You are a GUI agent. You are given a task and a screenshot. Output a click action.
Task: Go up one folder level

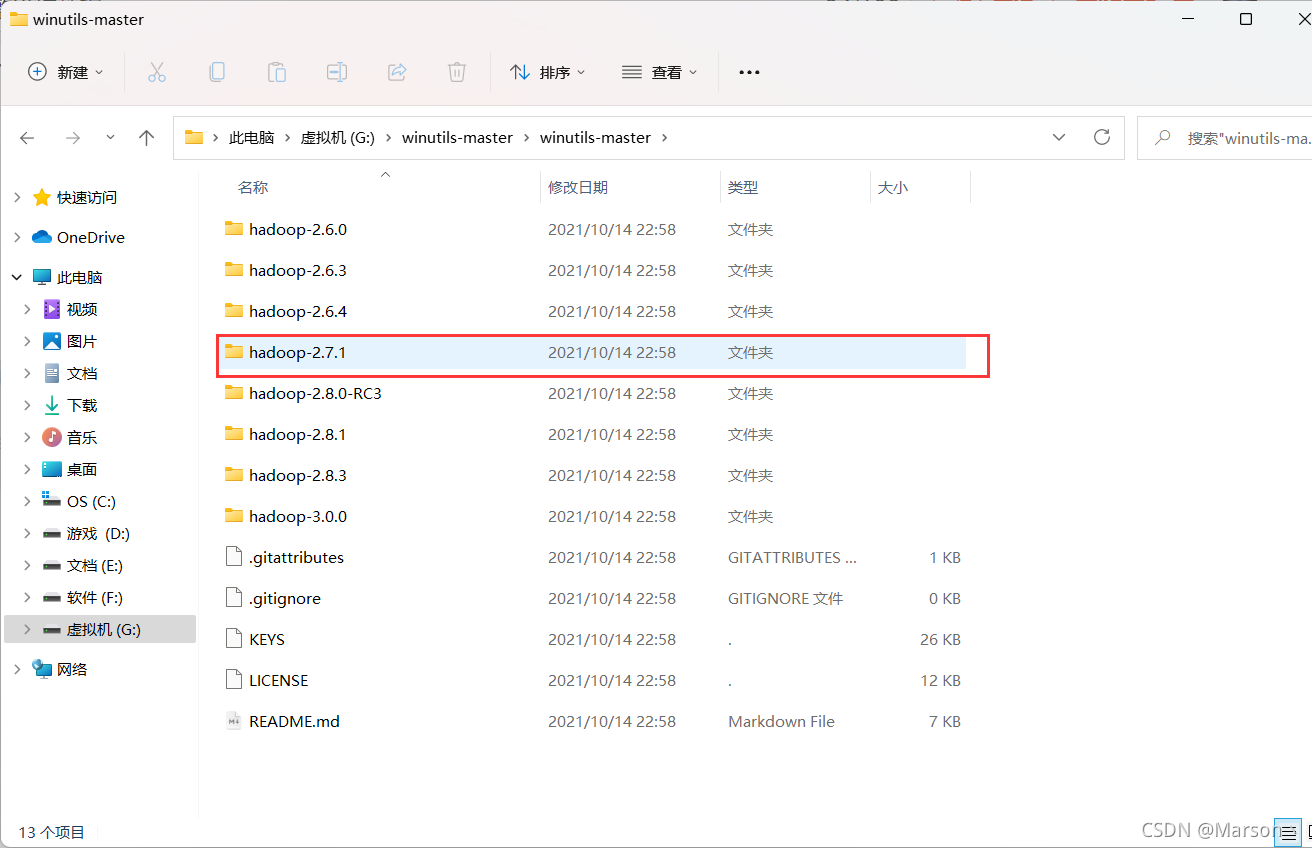pos(146,138)
